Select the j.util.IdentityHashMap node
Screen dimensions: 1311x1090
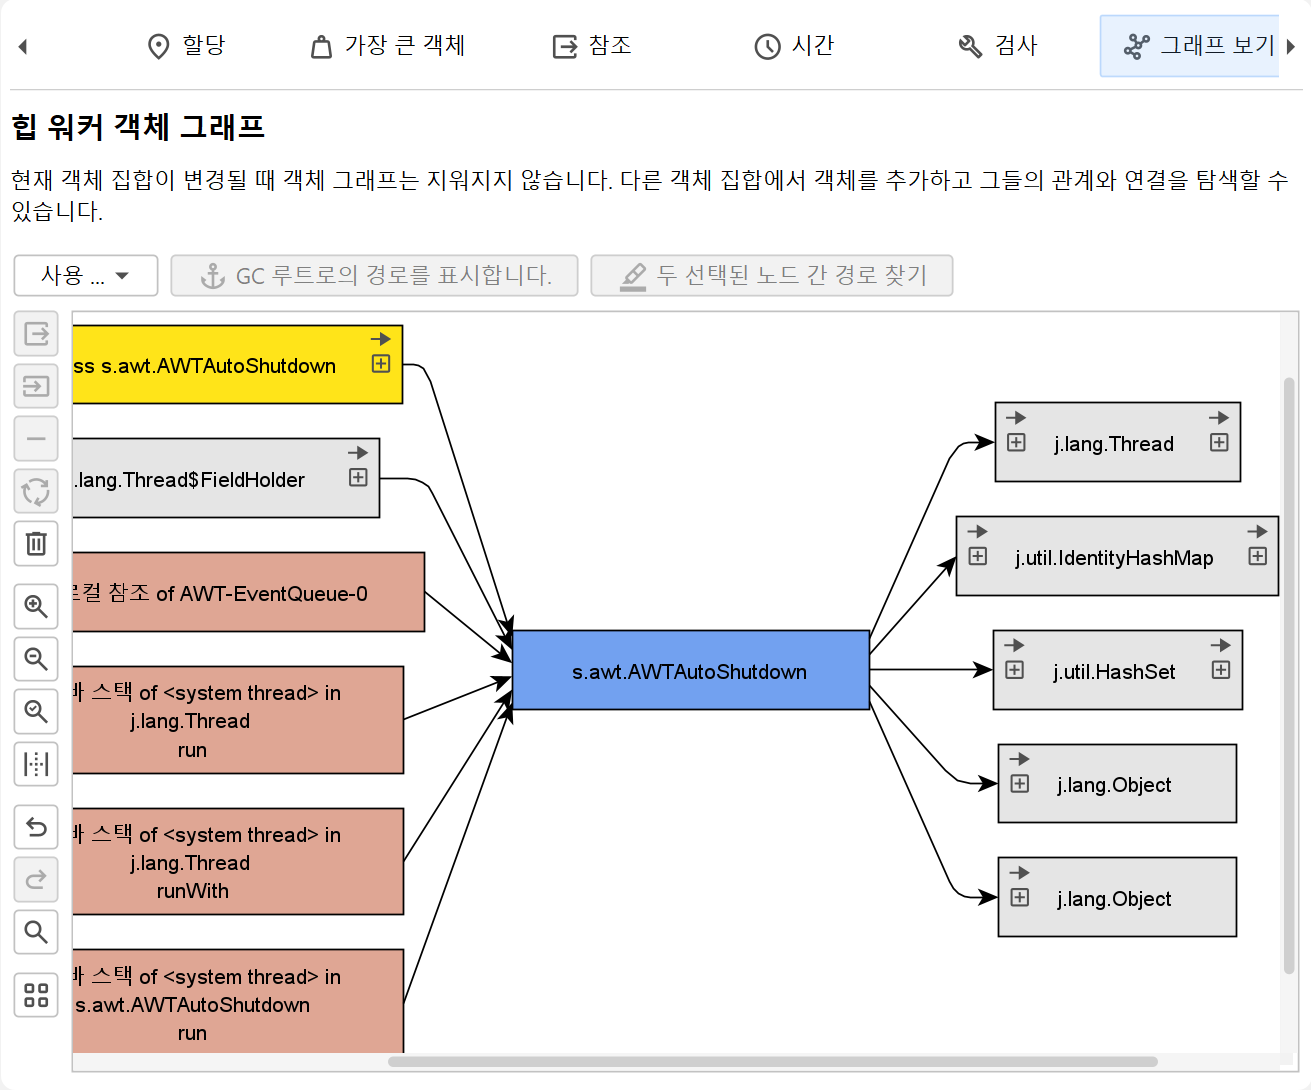coord(1117,557)
